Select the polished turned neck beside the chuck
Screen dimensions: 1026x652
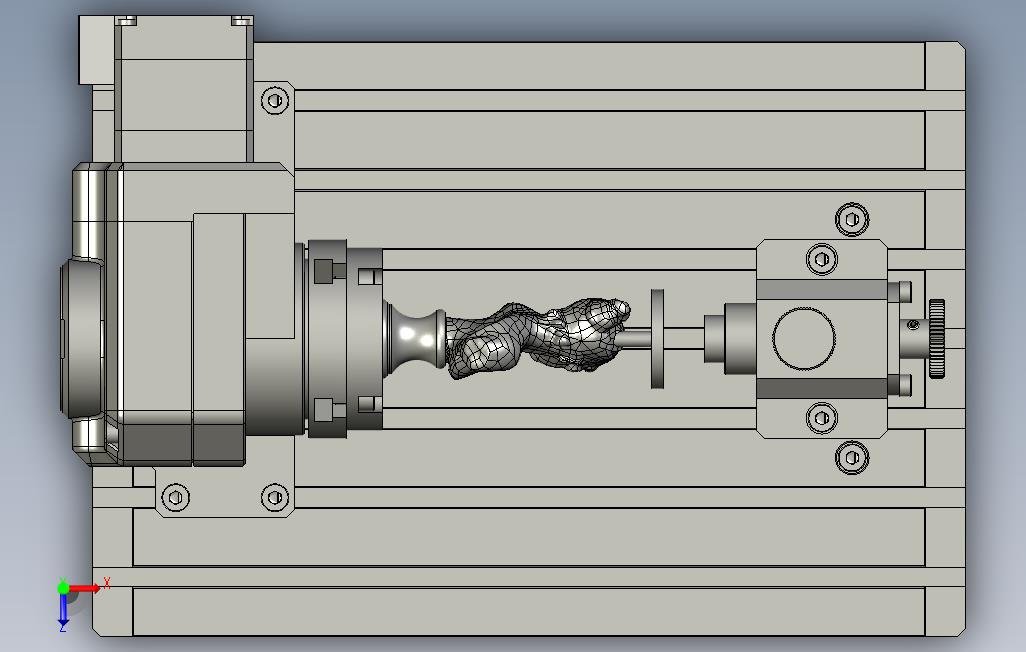coord(414,339)
